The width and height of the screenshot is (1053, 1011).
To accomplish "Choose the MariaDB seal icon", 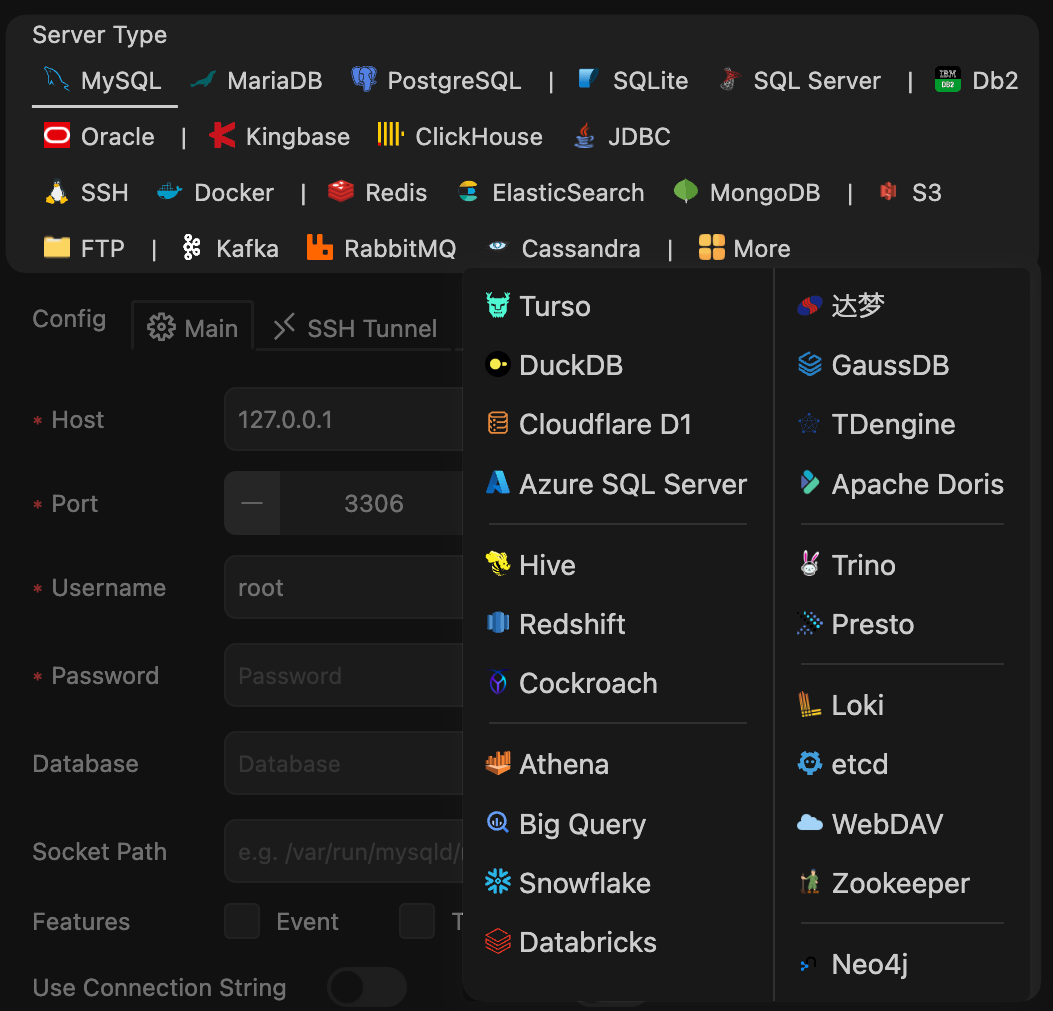I will click(x=203, y=80).
